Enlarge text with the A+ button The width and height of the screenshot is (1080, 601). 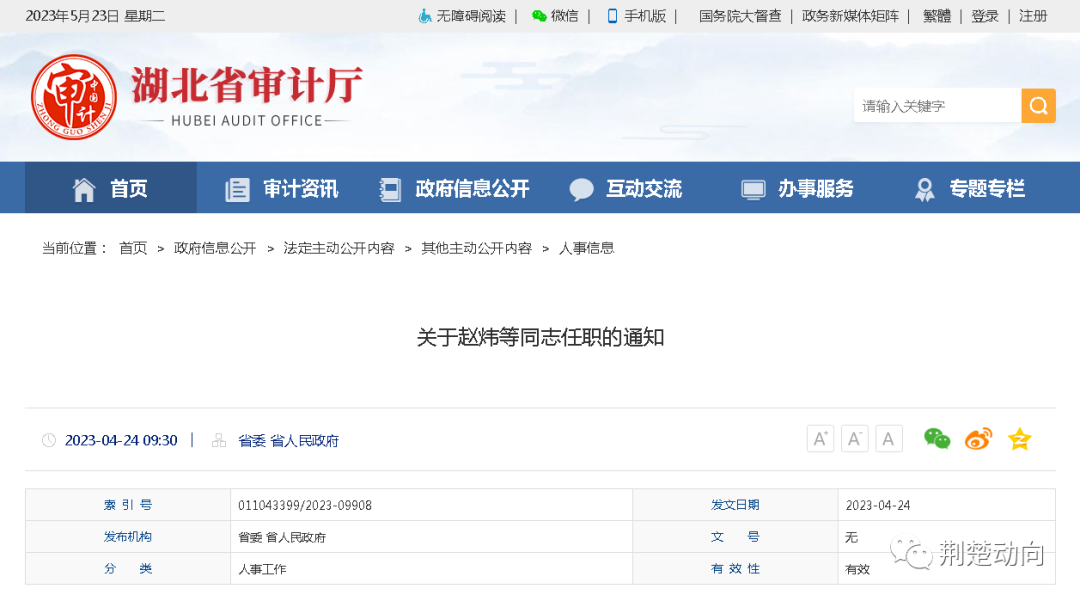[x=820, y=438]
